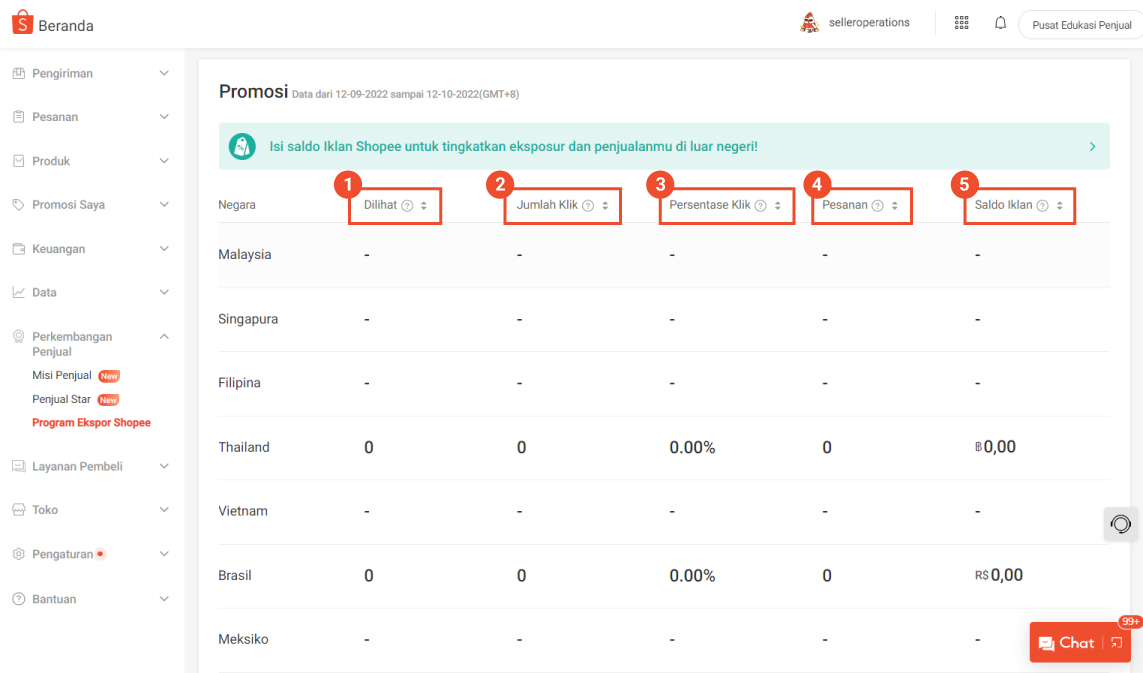Image resolution: width=1143 pixels, height=673 pixels.
Task: Open the apps grid icon near the bell
Action: (961, 22)
